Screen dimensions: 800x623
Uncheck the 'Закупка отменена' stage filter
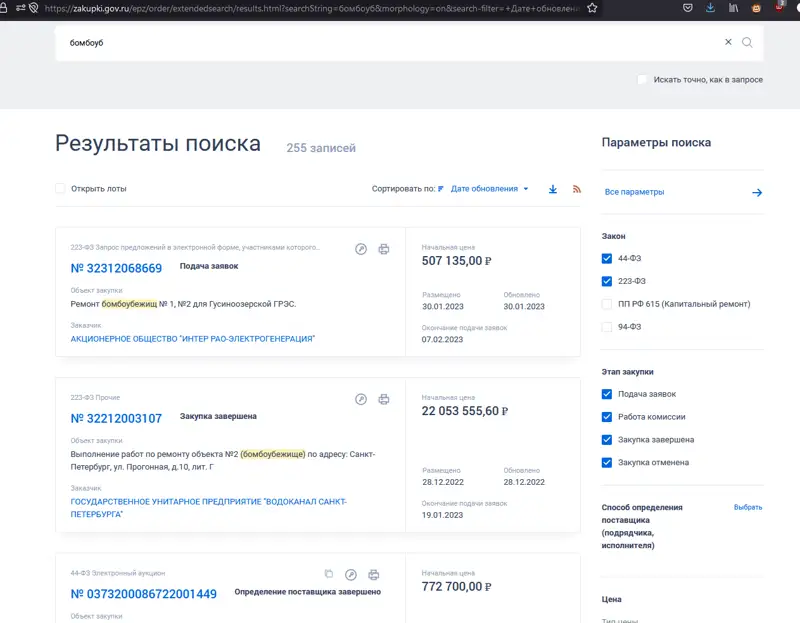coord(607,462)
